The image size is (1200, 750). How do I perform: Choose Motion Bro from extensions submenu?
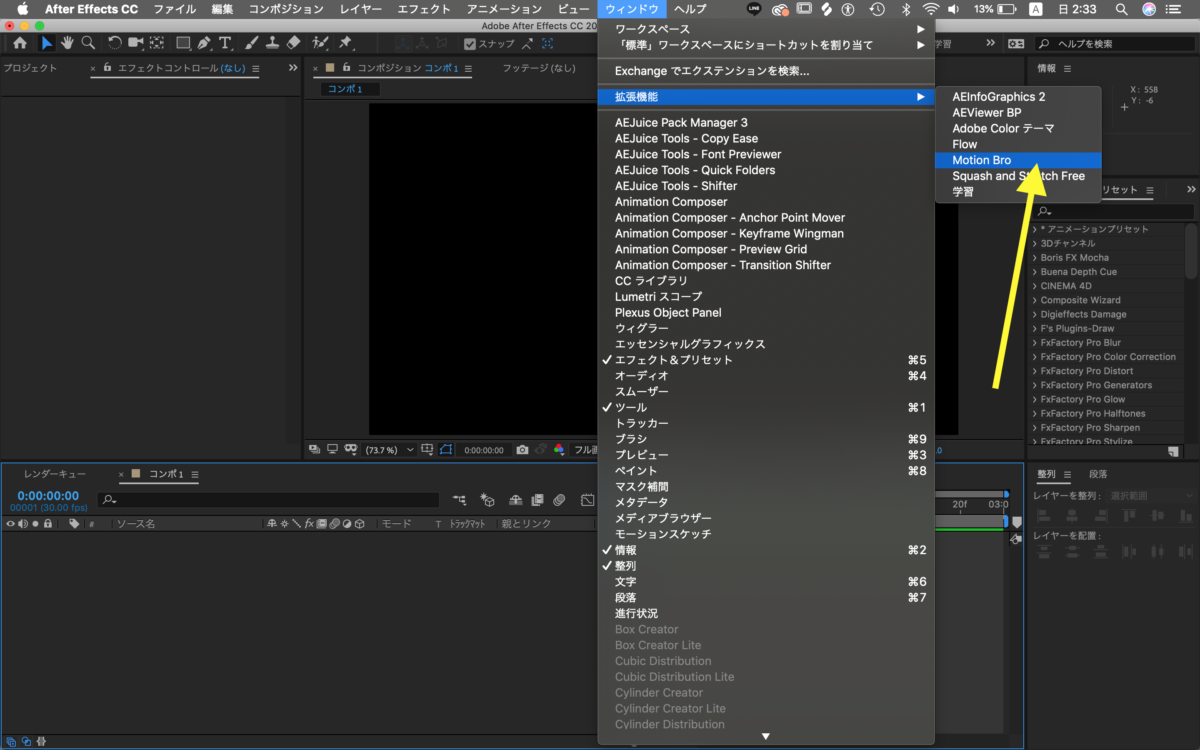(1018, 160)
